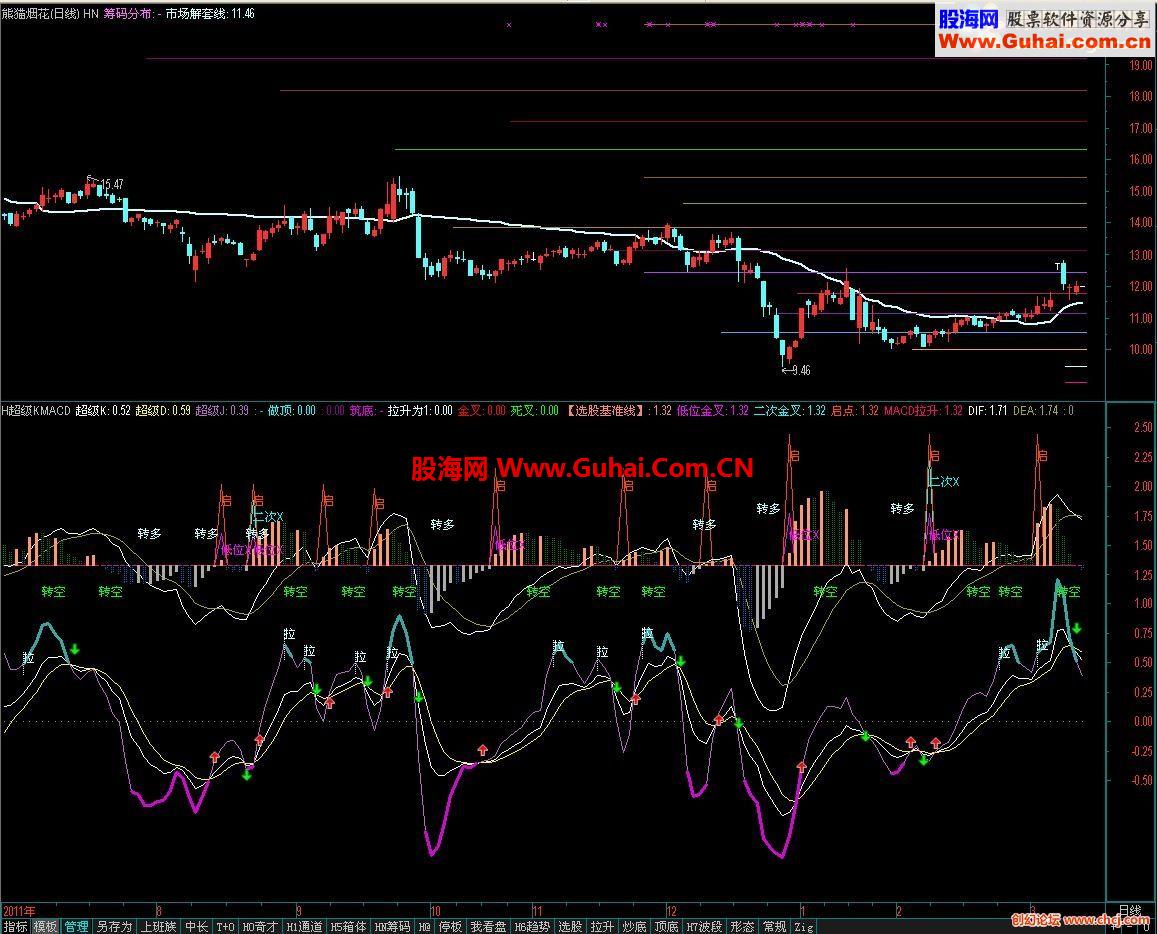Switch to the T+0 template
This screenshot has width=1157, height=934.
coord(225,927)
